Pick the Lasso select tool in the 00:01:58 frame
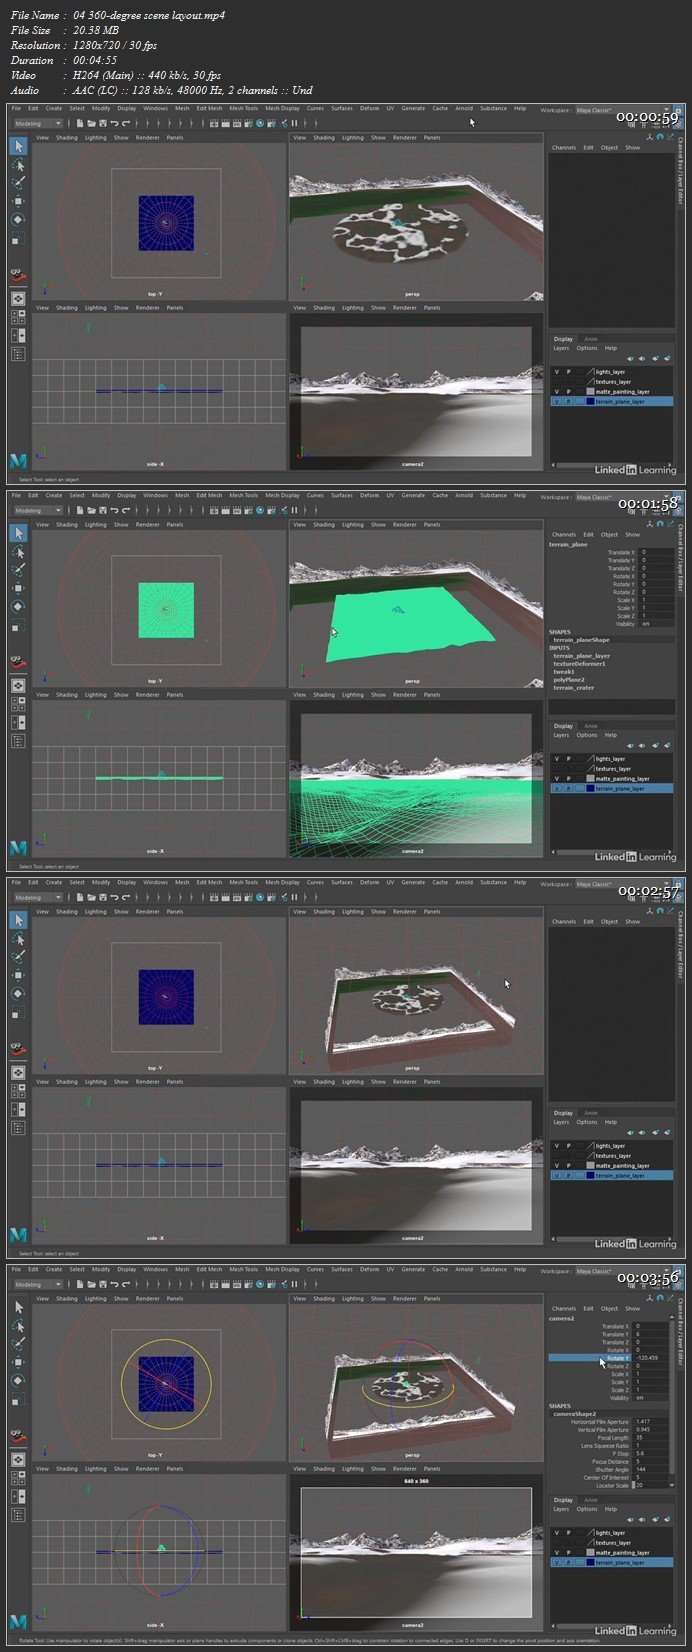This screenshot has width=692, height=1652. pyautogui.click(x=18, y=551)
